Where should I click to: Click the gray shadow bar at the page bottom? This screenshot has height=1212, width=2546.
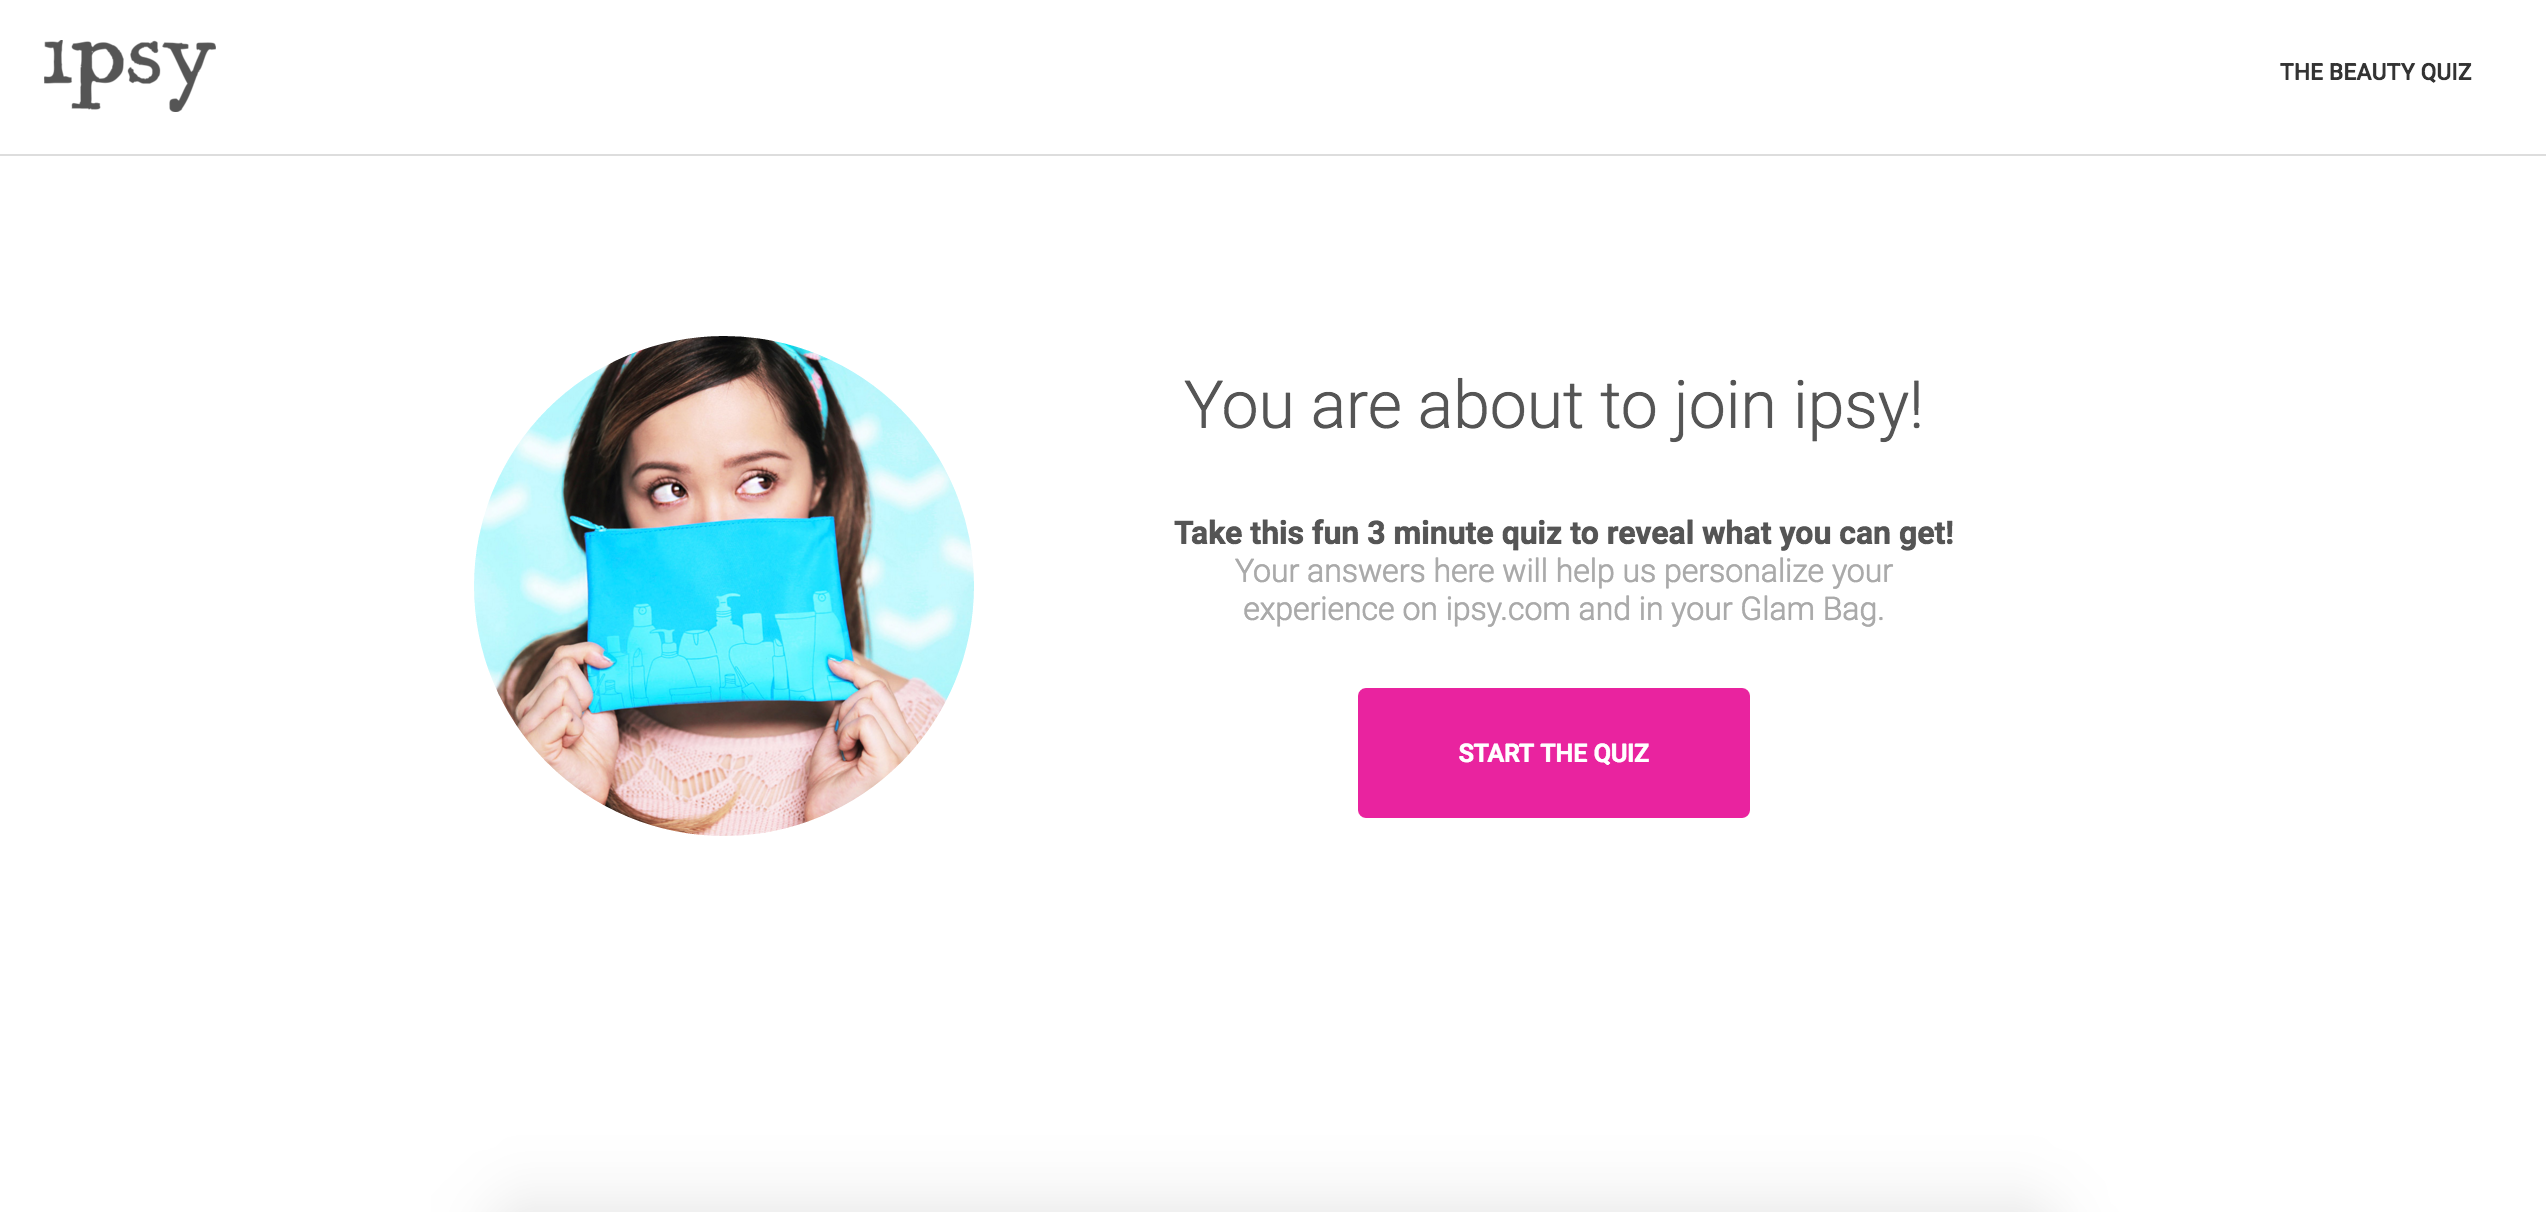pos(1272,1190)
